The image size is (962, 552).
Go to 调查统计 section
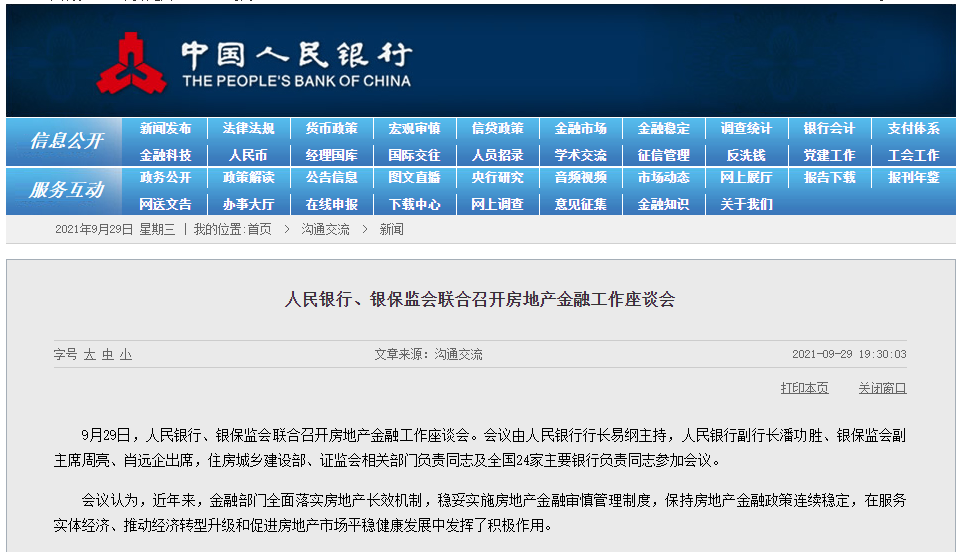click(x=746, y=129)
